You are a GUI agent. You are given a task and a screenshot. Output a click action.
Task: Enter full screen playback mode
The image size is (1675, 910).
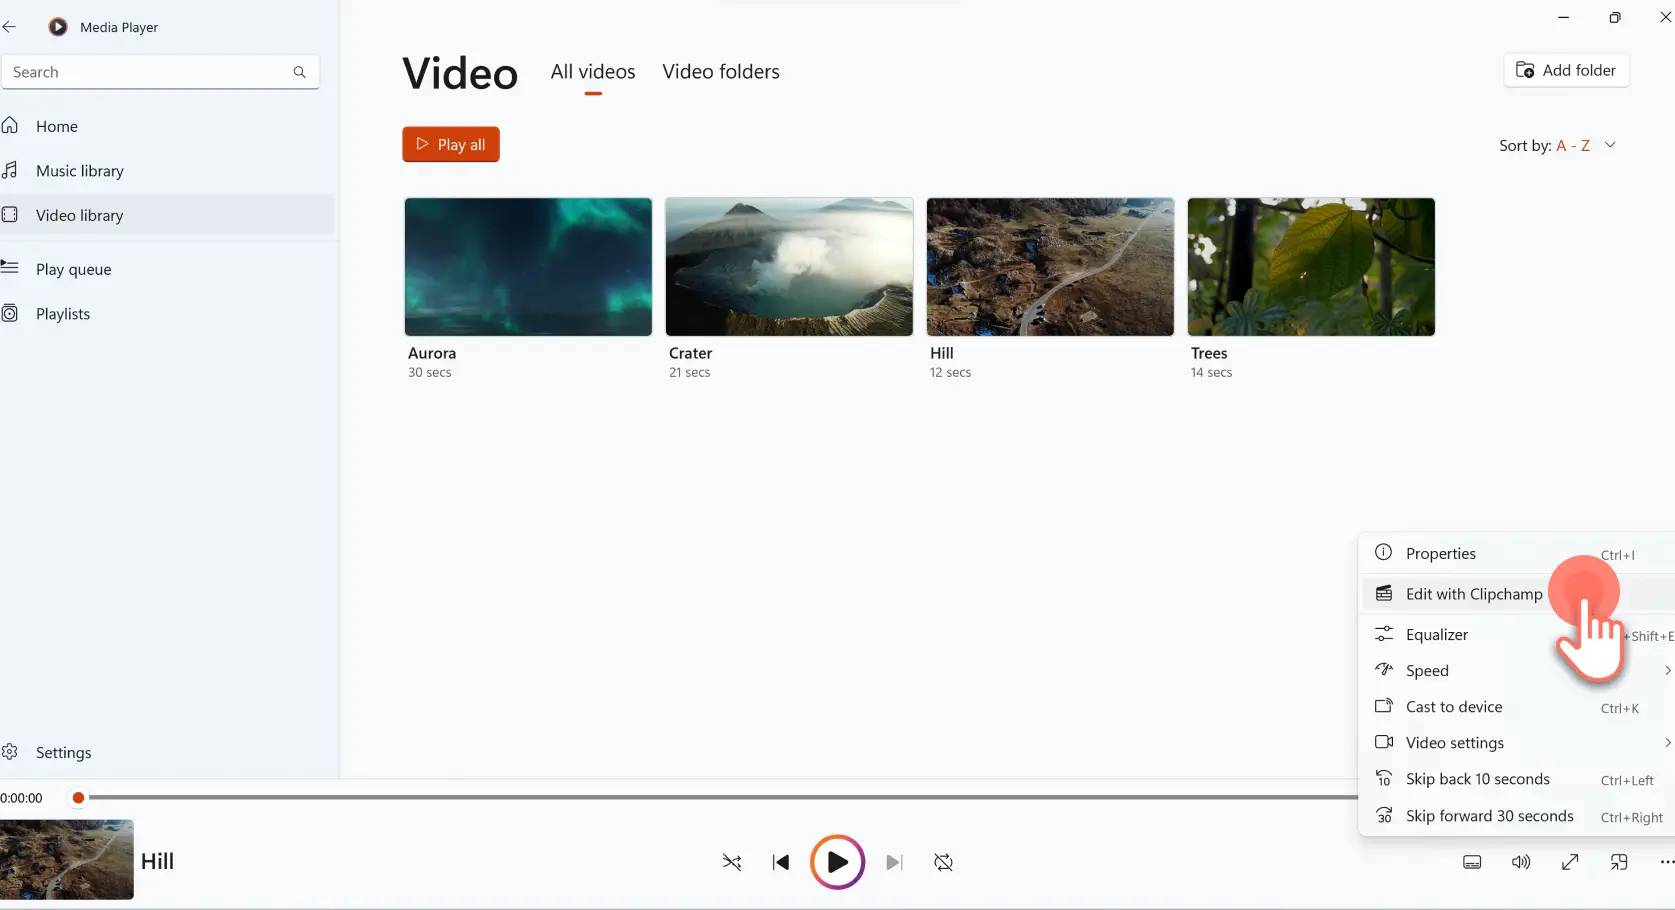click(x=1570, y=862)
